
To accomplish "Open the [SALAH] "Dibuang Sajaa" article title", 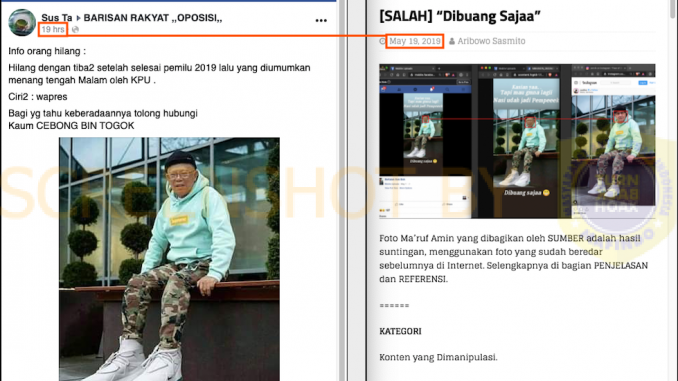I will (460, 16).
